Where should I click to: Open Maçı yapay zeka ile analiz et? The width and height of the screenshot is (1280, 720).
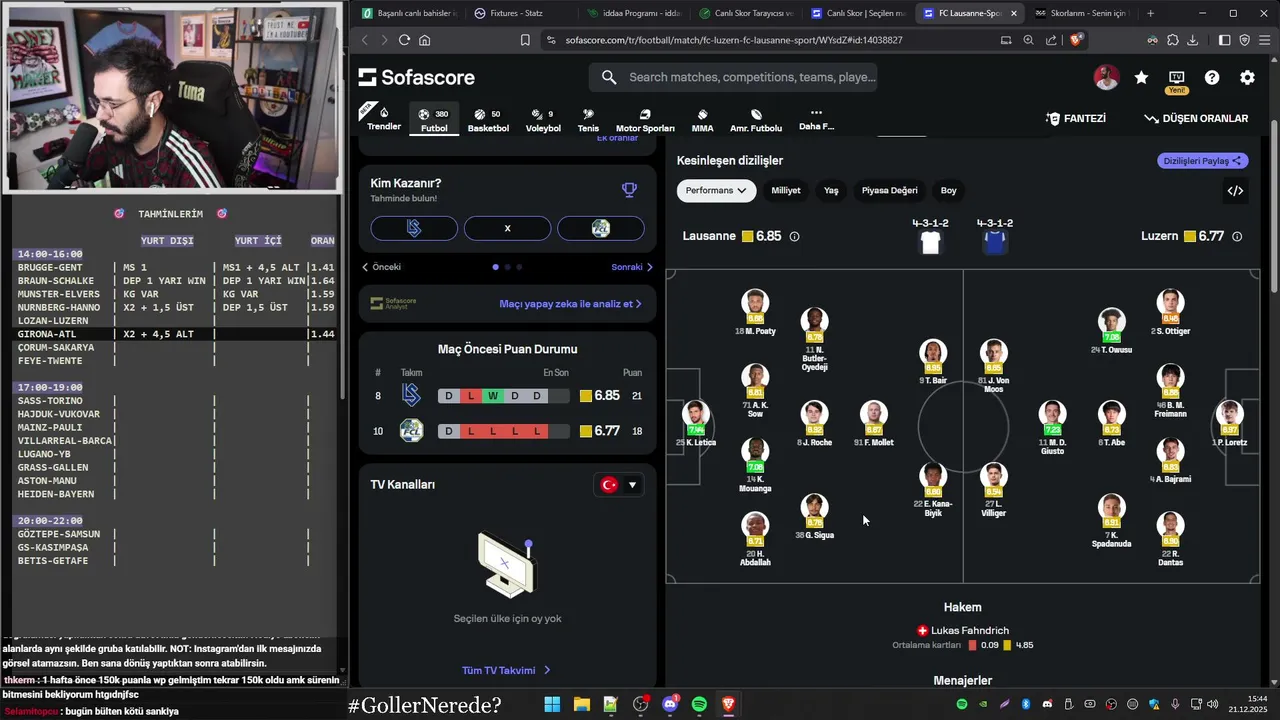tap(570, 304)
